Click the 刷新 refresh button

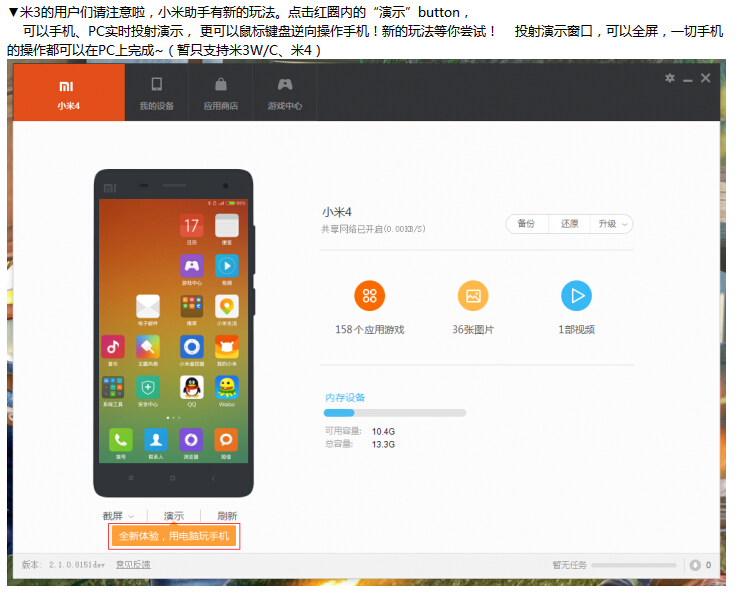point(227,516)
